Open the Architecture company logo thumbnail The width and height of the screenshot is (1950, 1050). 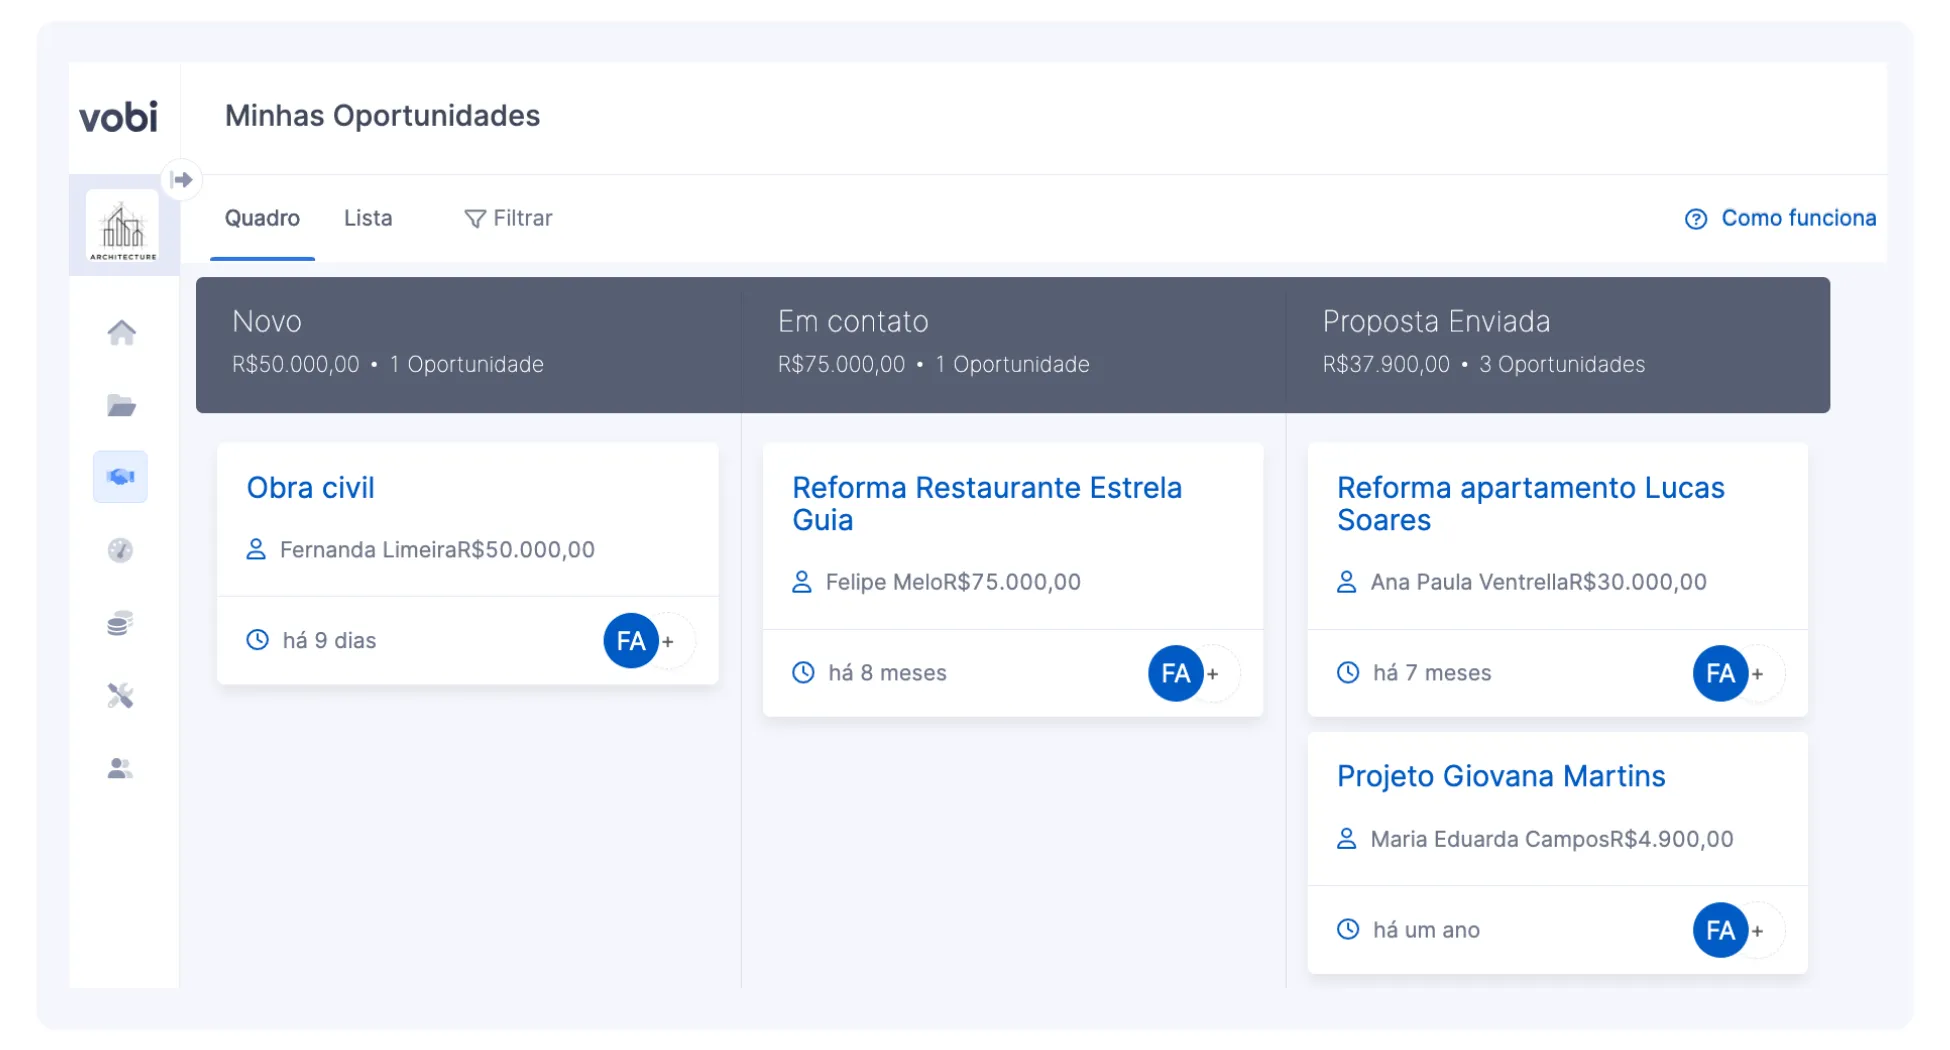[x=123, y=228]
